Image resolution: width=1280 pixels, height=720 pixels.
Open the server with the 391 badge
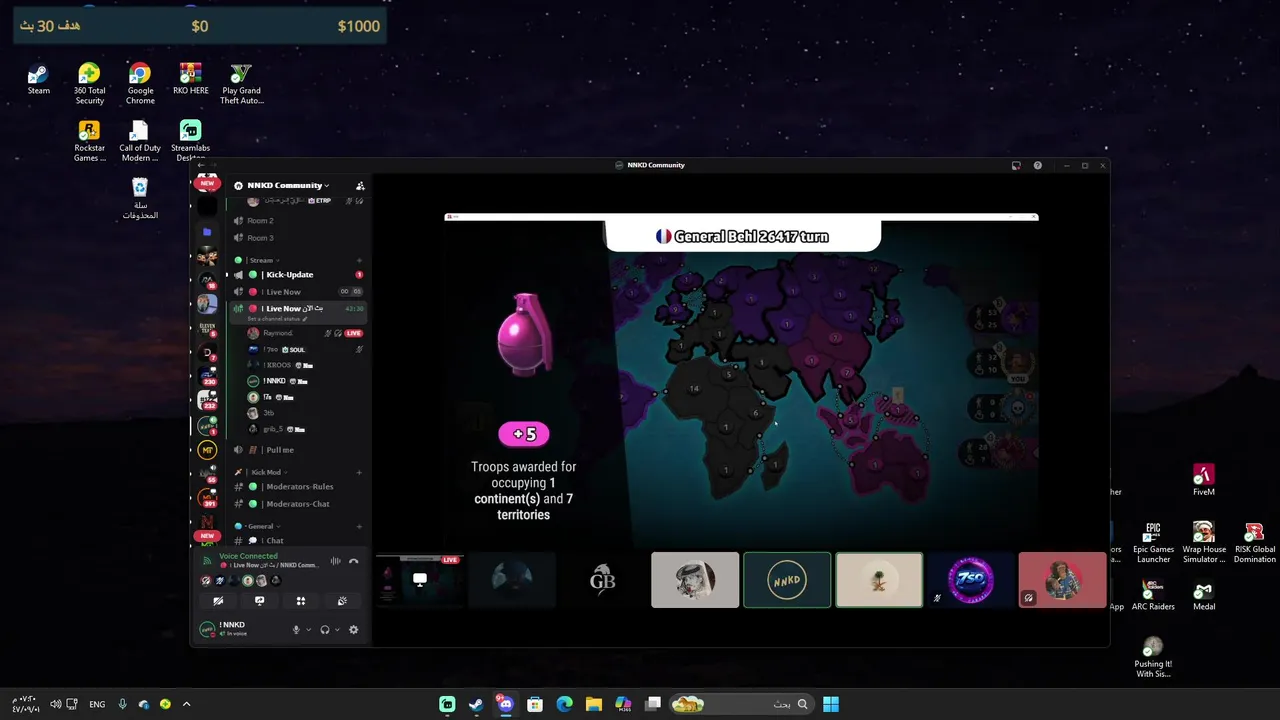[x=207, y=497]
